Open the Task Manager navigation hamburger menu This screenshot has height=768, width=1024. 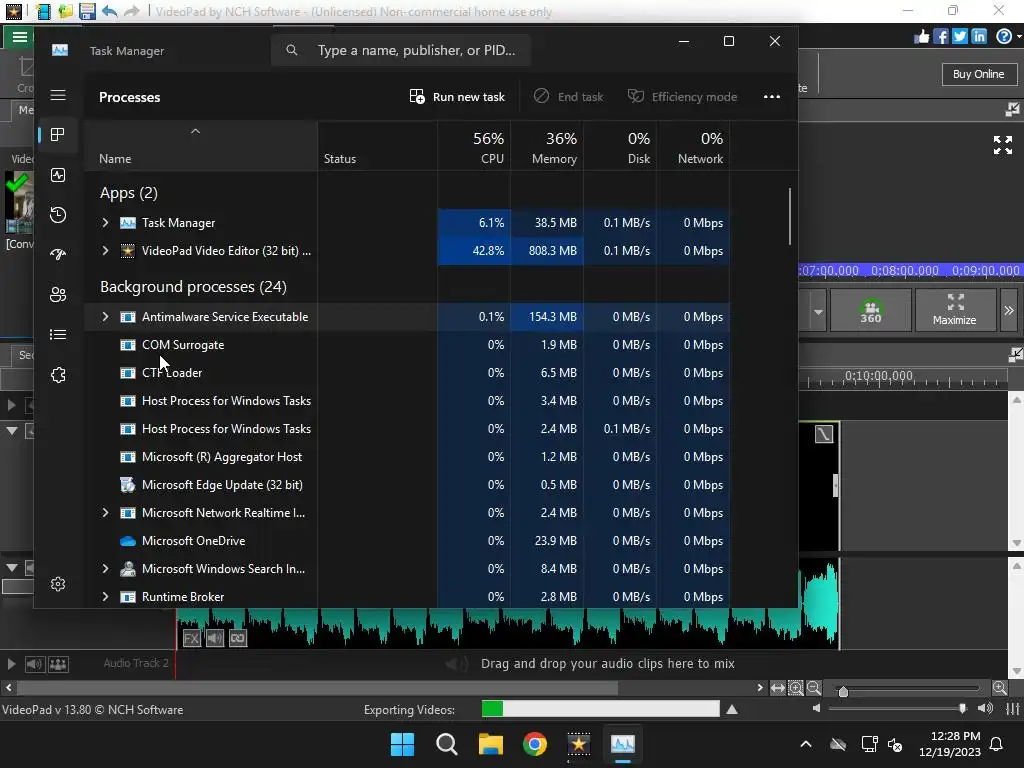[x=58, y=95]
